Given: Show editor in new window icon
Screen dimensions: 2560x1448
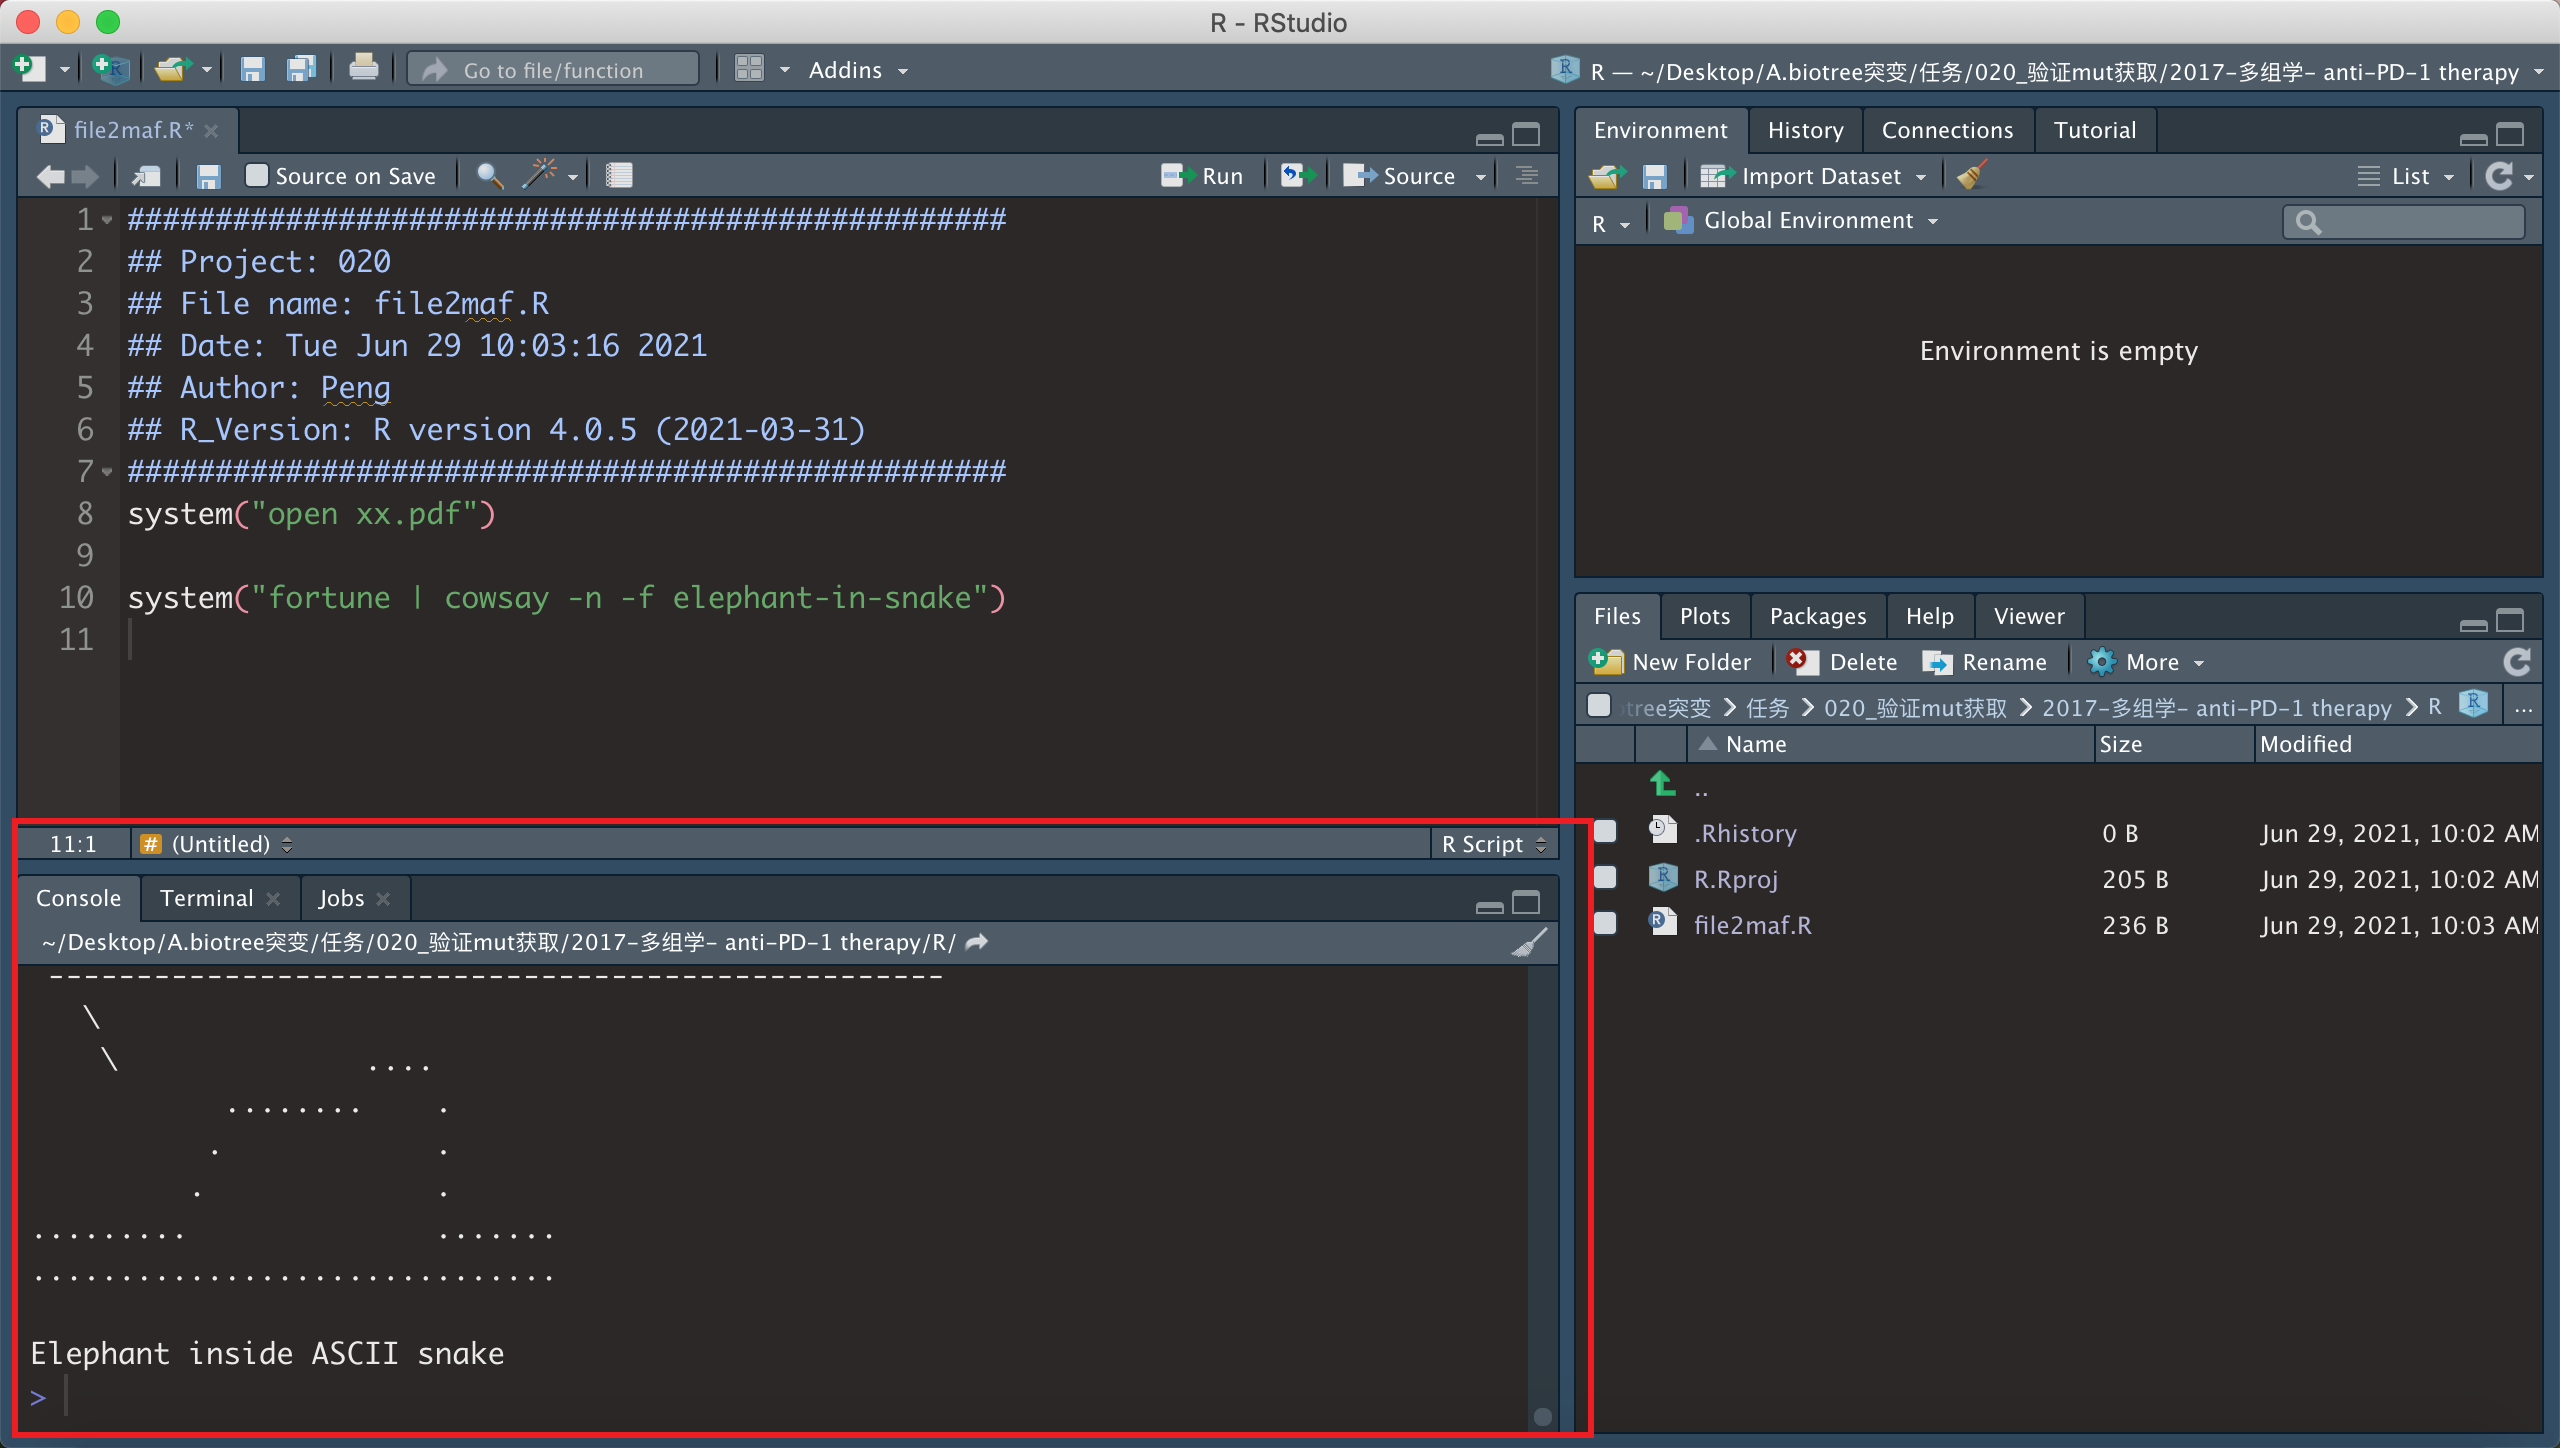Looking at the screenshot, I should coord(146,177).
